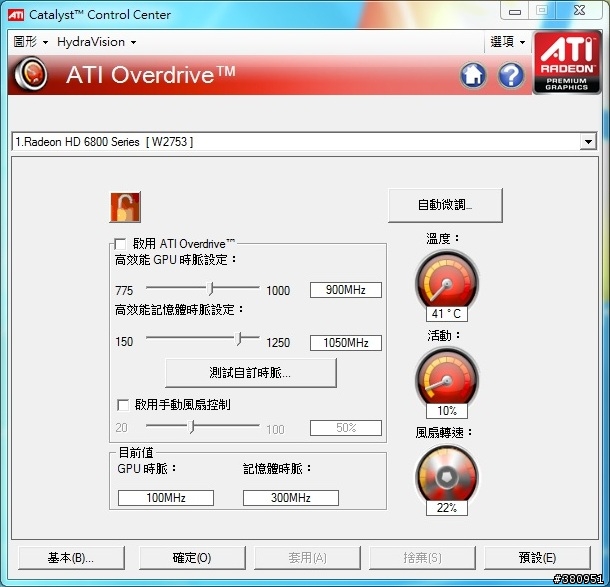Close the Catalyst Control Center window
This screenshot has width=610, height=587.
pos(580,11)
